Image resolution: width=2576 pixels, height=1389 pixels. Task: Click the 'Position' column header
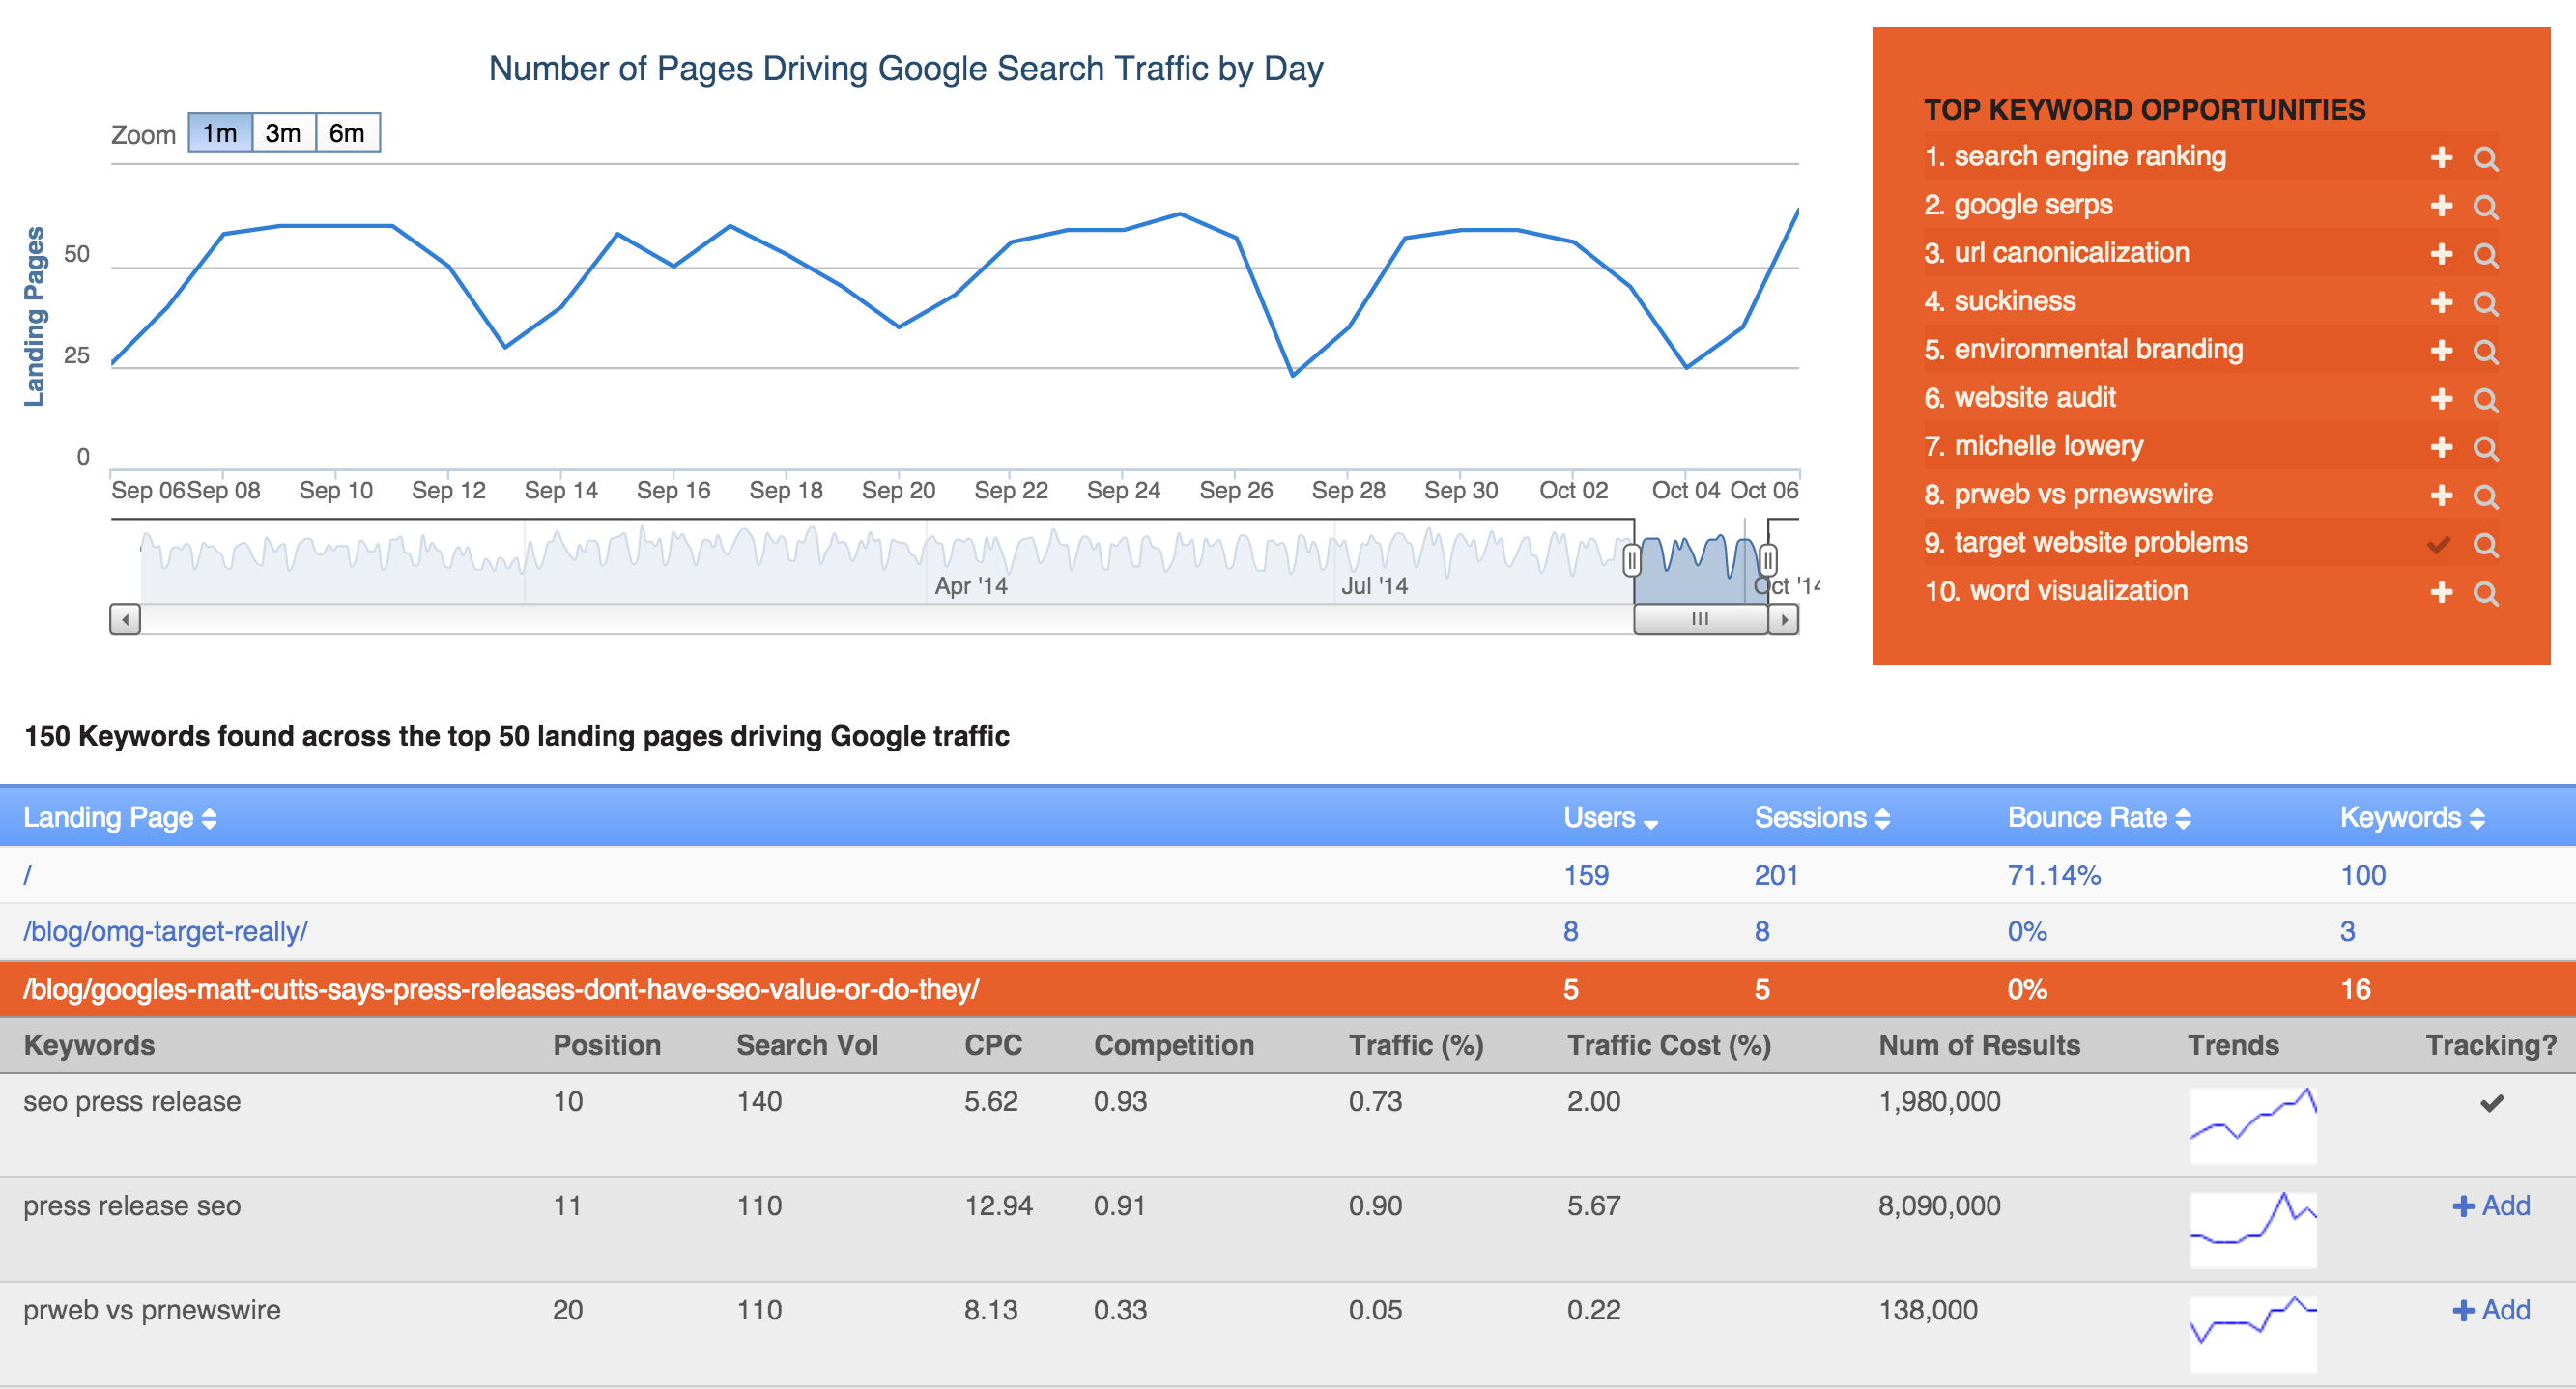[x=607, y=1045]
